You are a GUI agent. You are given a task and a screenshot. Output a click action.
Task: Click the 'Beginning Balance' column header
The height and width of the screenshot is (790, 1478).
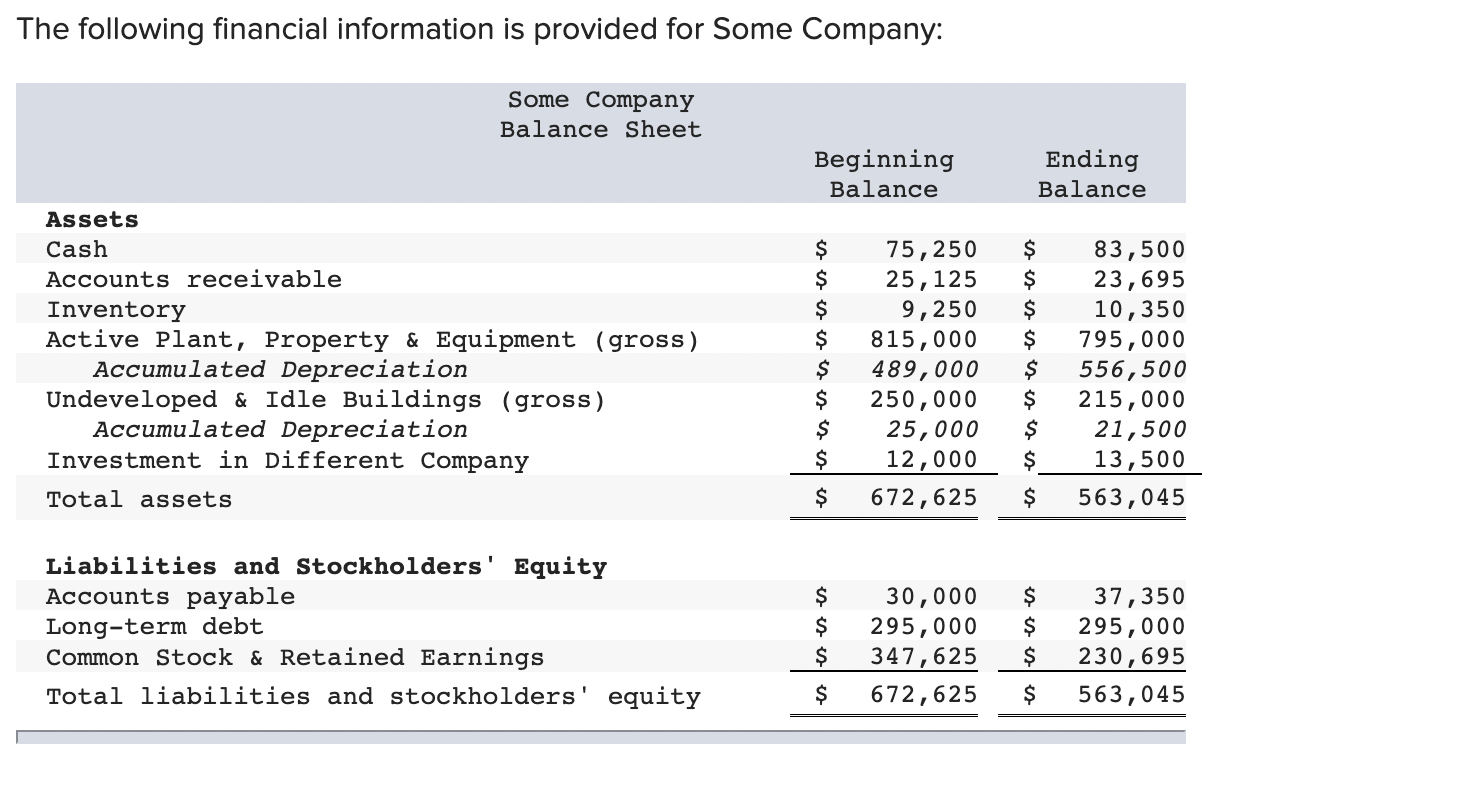[884, 174]
